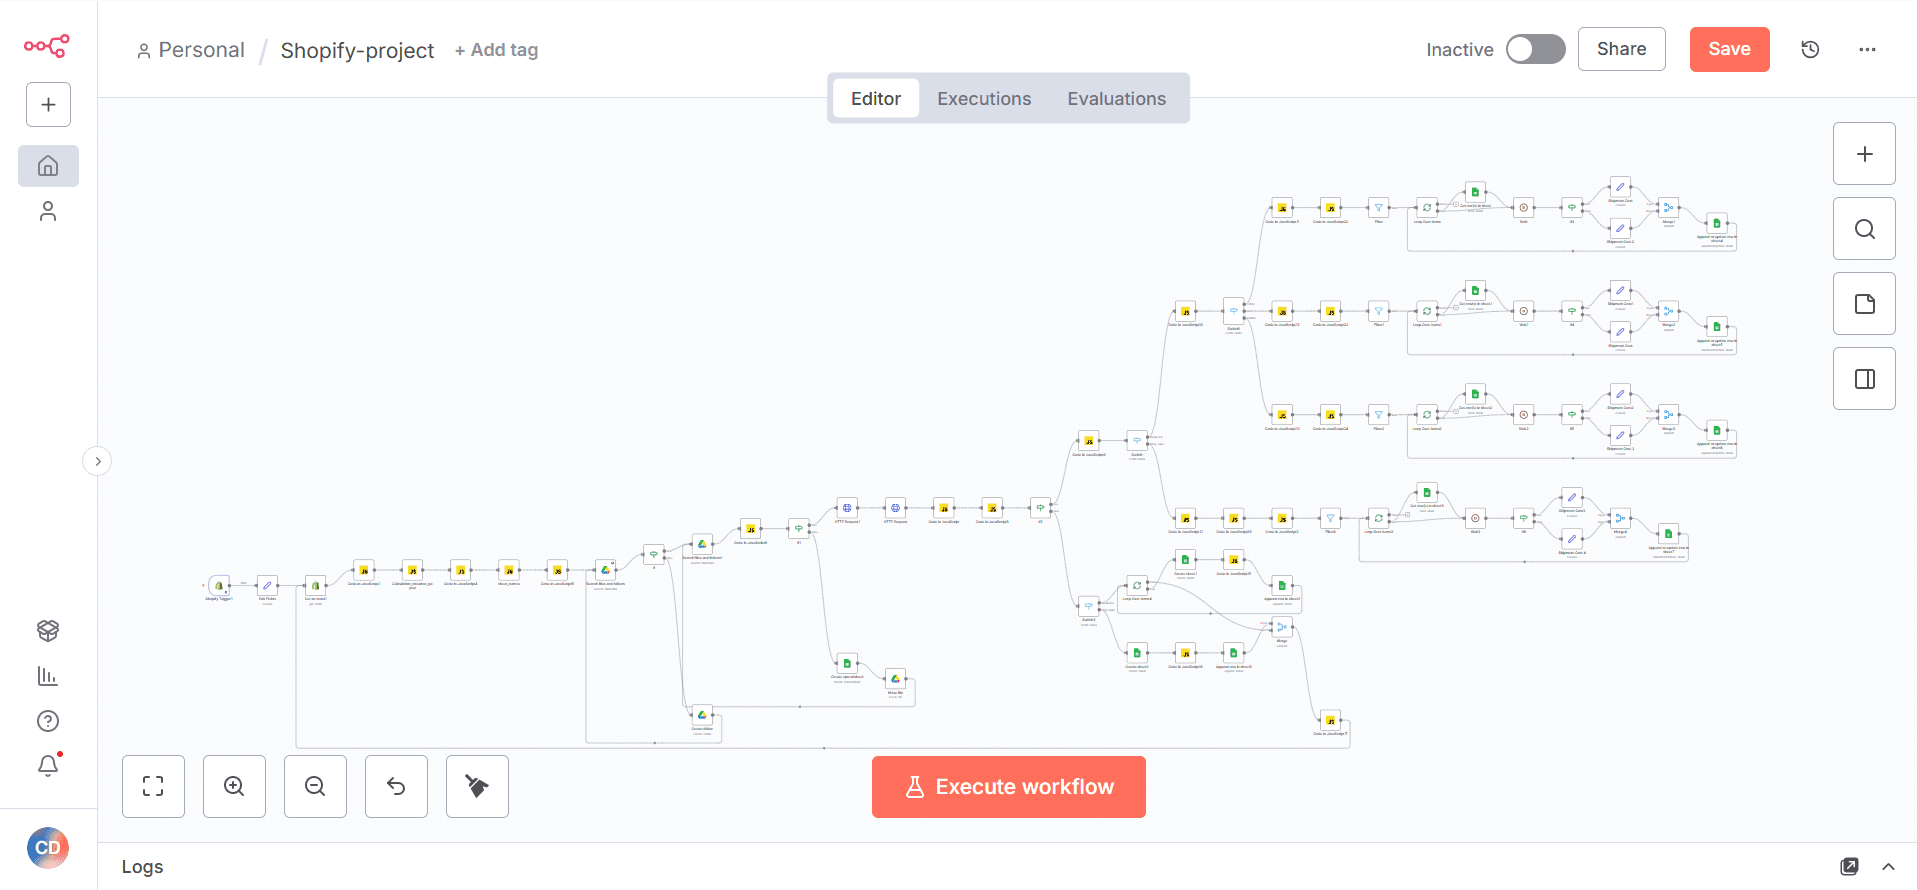Open the workflow history clock icon

coord(1810,49)
